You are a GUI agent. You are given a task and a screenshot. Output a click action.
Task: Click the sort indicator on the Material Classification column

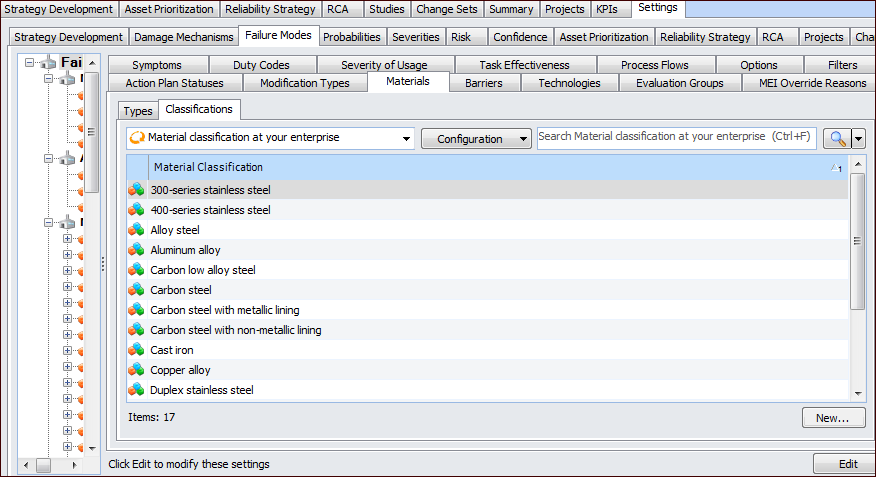click(x=836, y=168)
